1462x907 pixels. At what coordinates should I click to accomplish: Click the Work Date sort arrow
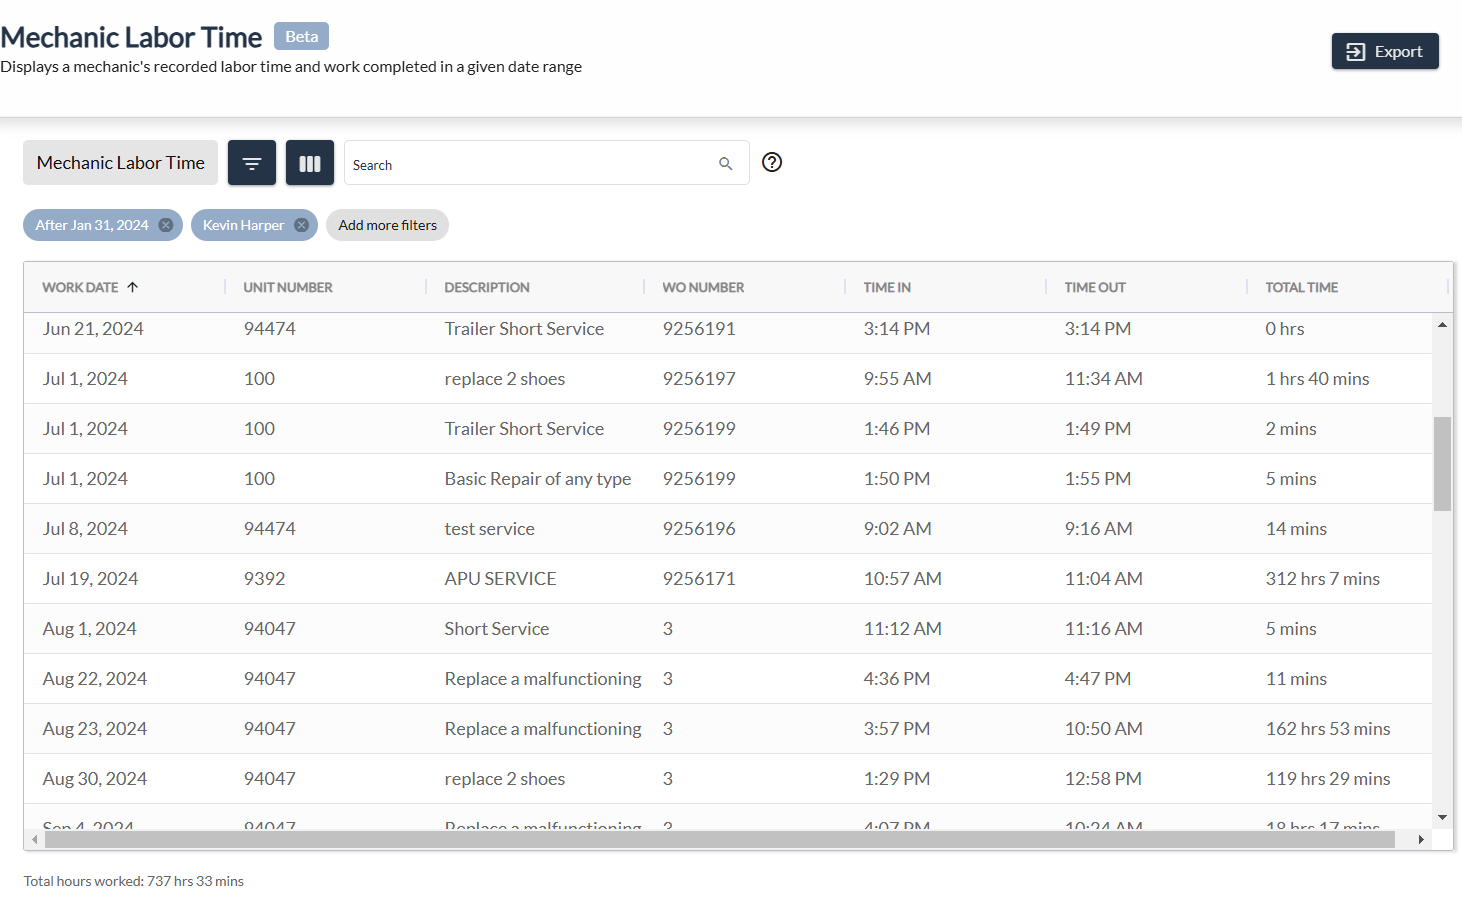[134, 287]
